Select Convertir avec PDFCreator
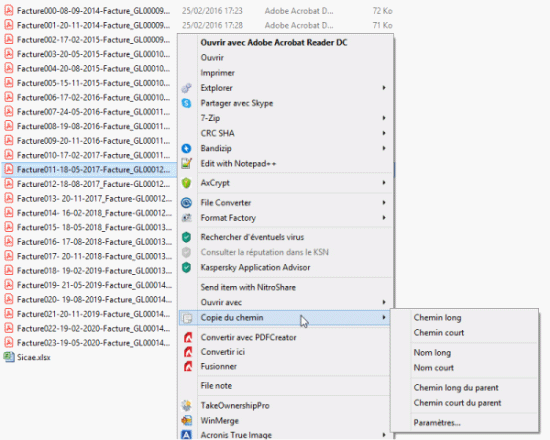This screenshot has height=440, width=550. coord(248,338)
